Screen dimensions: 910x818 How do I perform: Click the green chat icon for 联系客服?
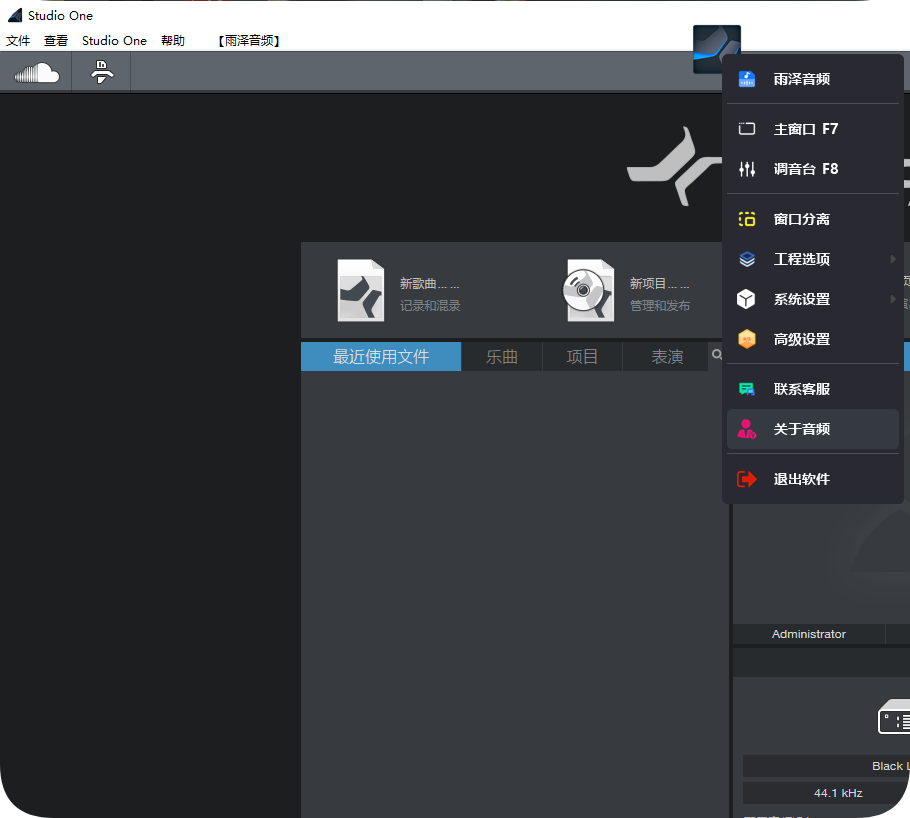tap(746, 389)
